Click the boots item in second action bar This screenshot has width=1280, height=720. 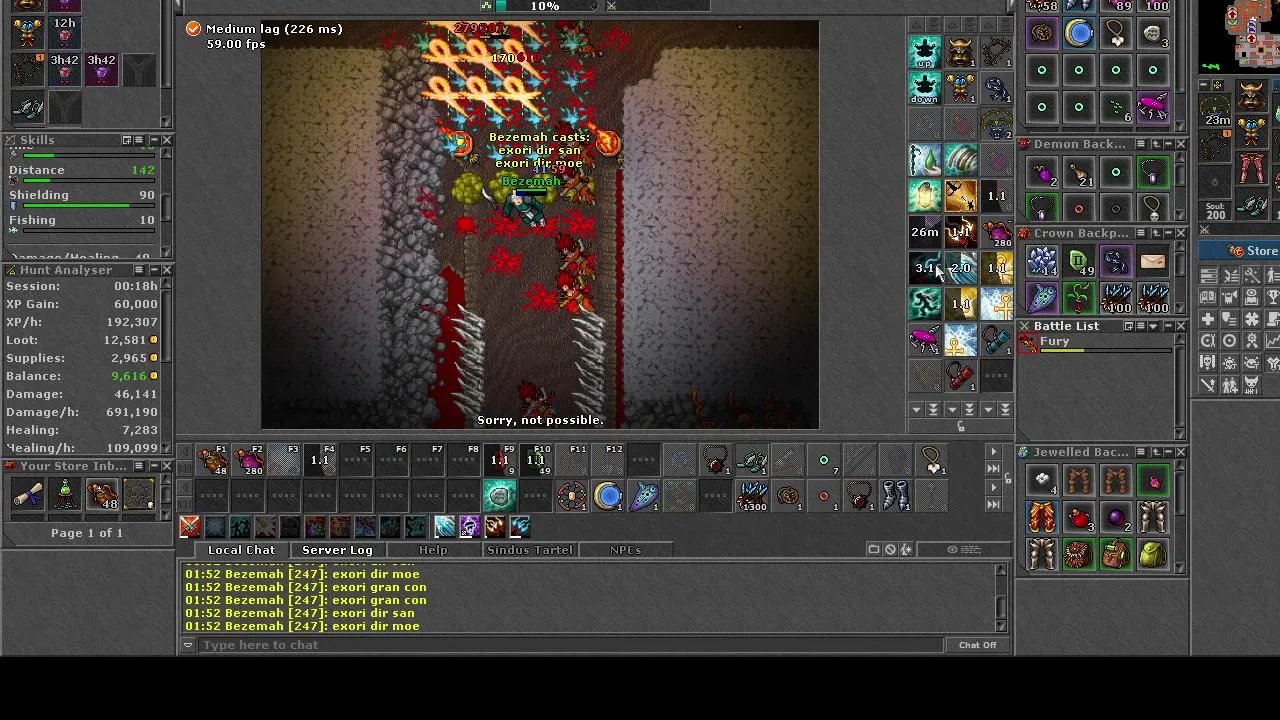[896, 496]
